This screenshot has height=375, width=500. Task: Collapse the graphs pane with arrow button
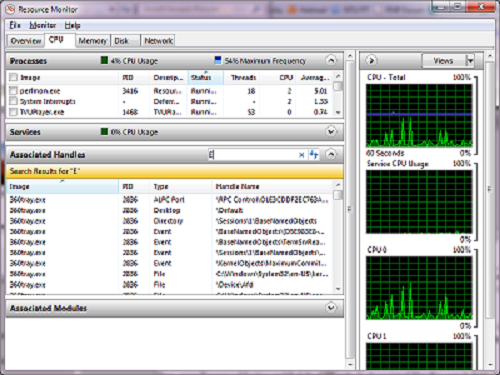point(371,61)
